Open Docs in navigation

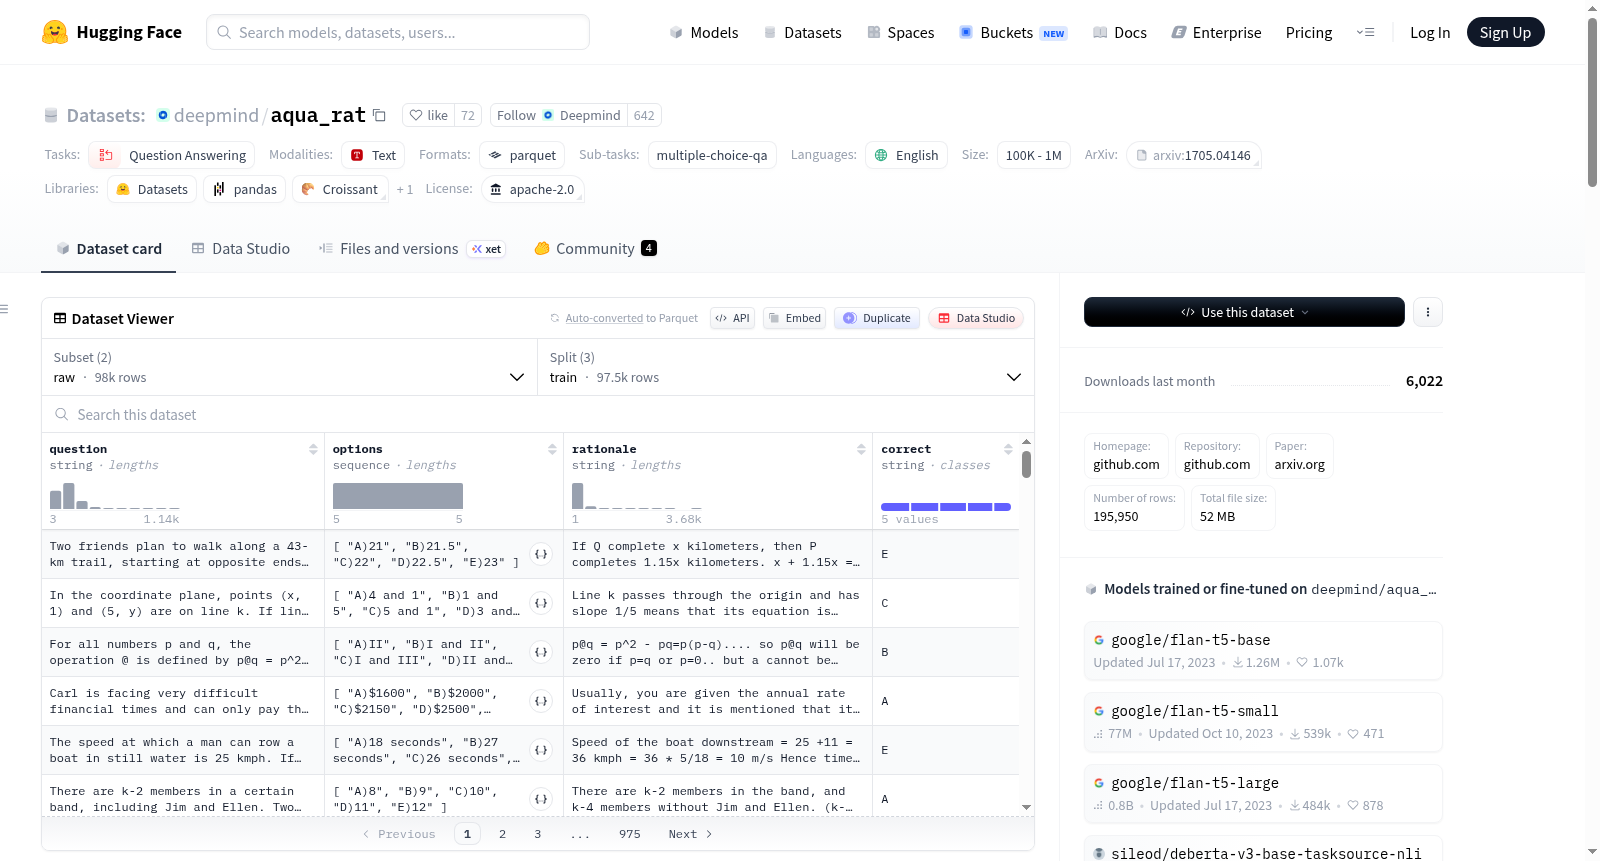point(1120,33)
